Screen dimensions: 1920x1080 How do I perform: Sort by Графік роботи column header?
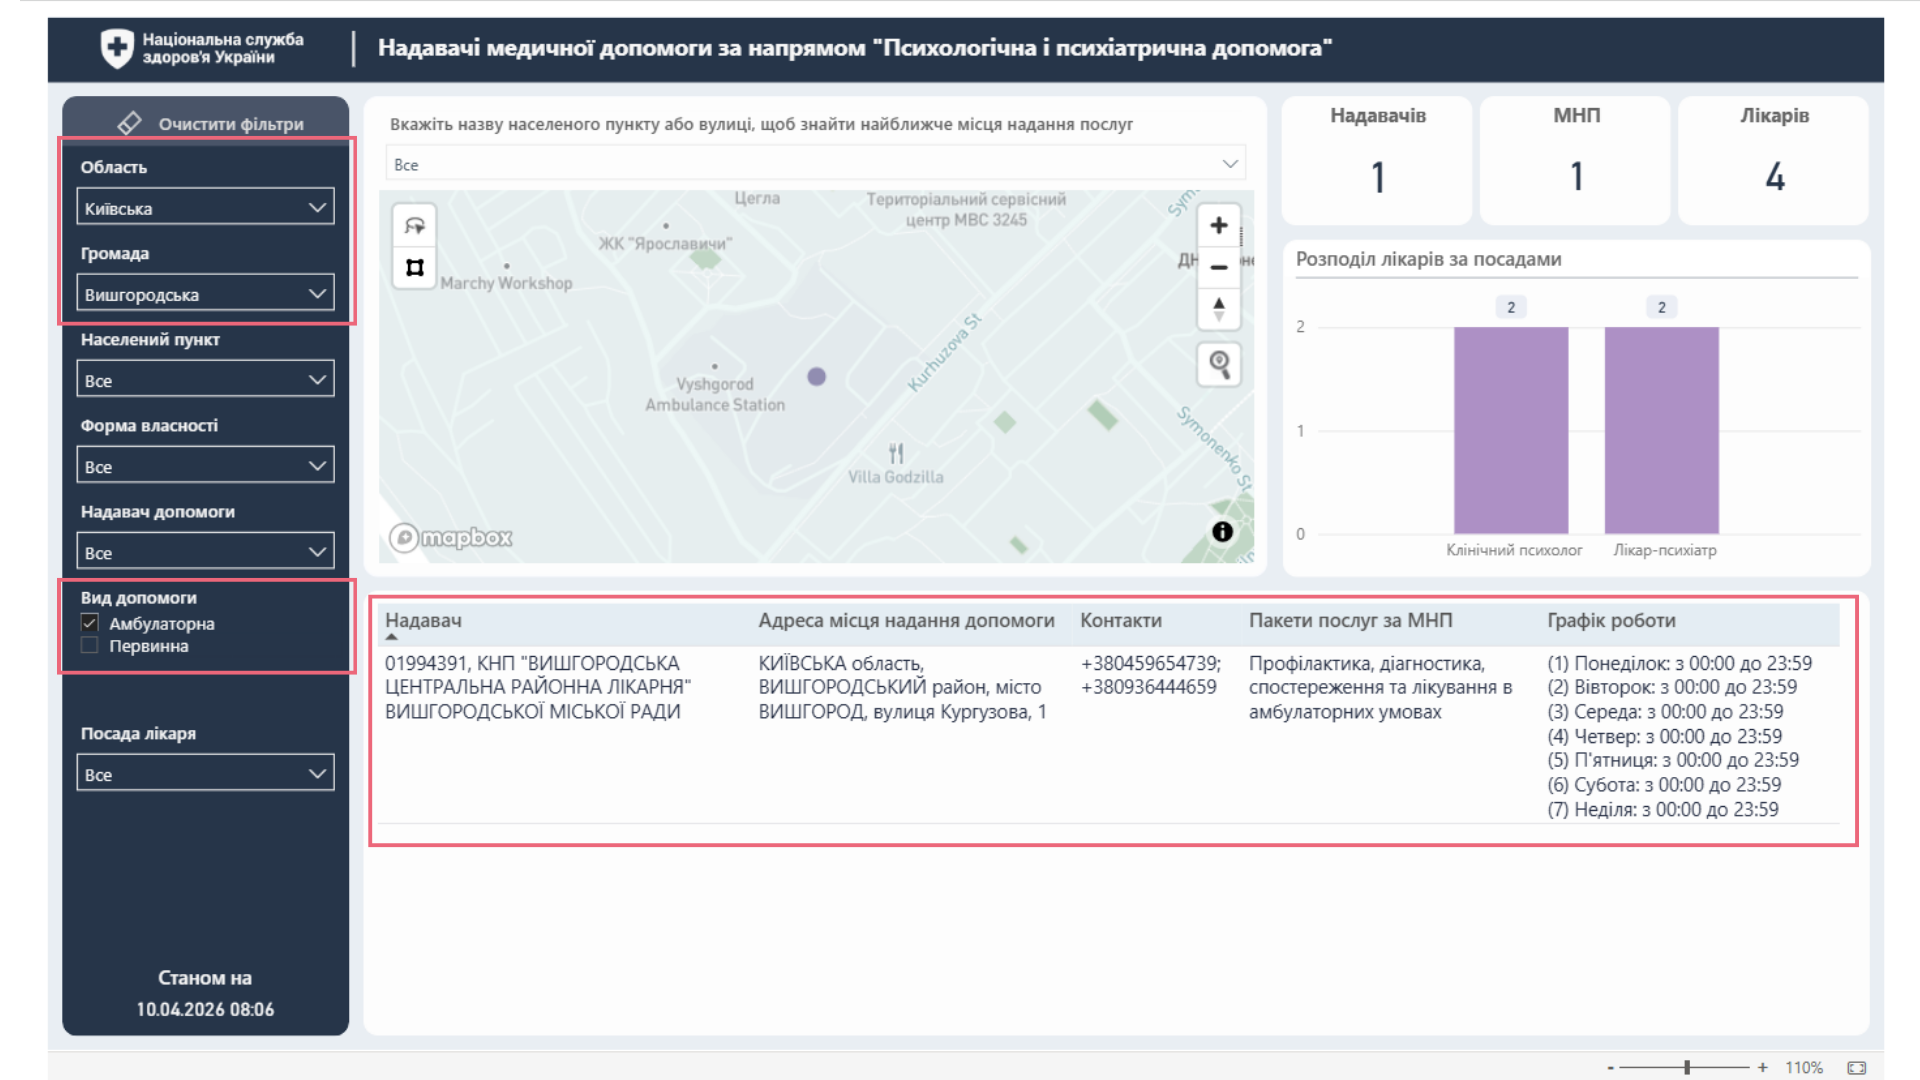tap(1611, 620)
